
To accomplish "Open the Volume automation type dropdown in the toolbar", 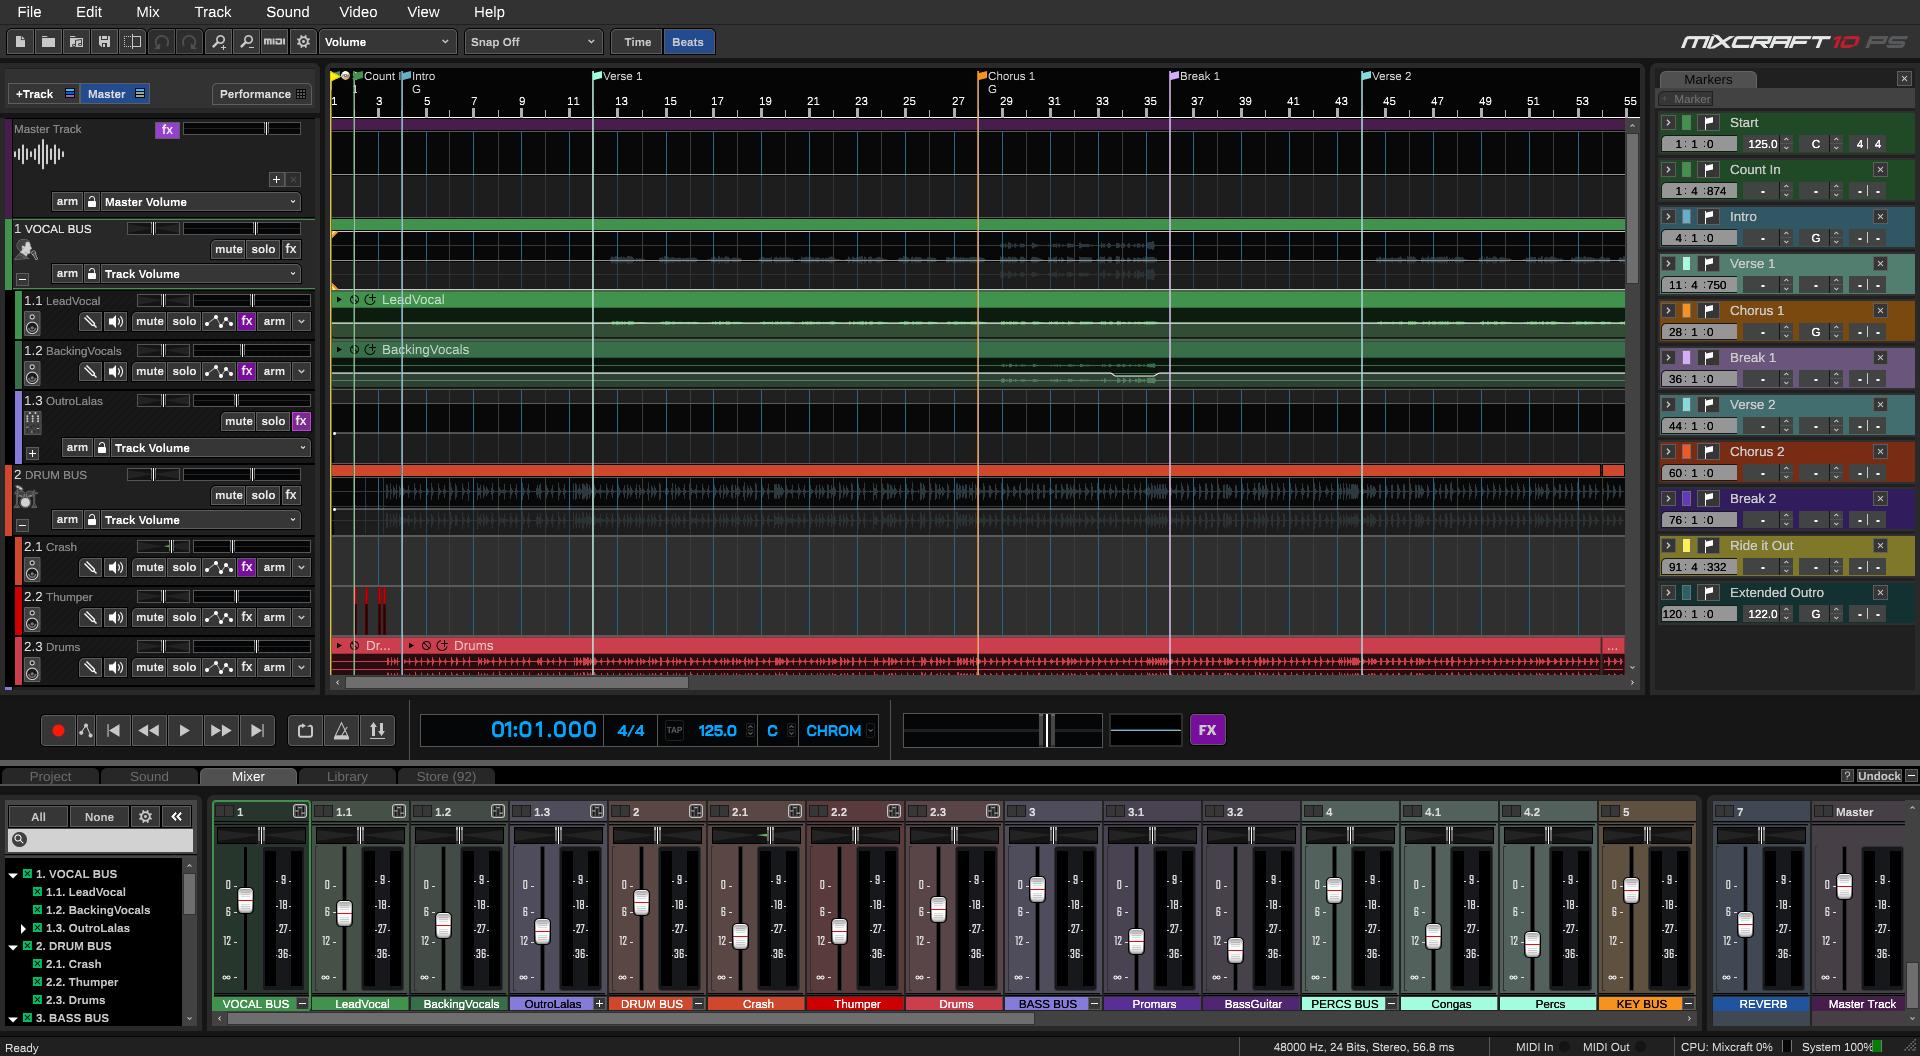I will pyautogui.click(x=387, y=42).
